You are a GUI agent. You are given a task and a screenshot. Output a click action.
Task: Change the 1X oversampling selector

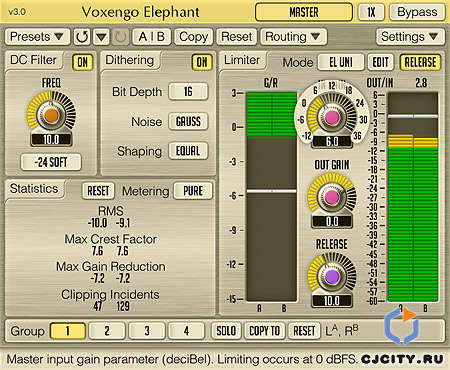[371, 12]
